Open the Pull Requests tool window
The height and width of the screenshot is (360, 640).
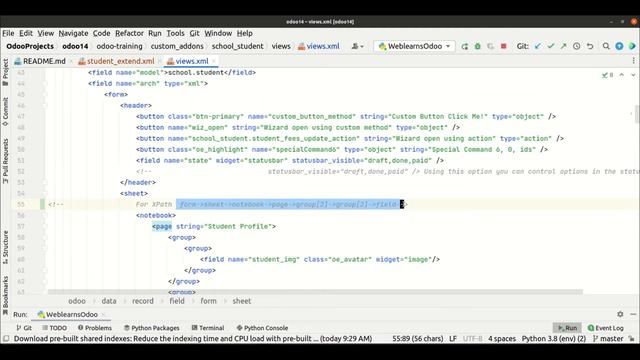(x=5, y=160)
